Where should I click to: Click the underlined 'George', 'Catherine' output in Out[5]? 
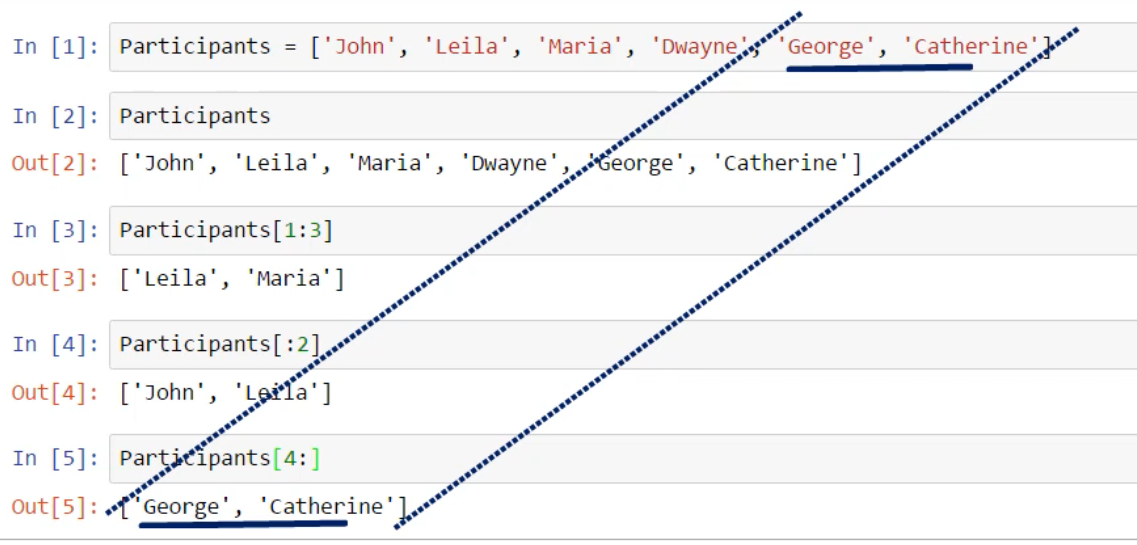tap(265, 507)
